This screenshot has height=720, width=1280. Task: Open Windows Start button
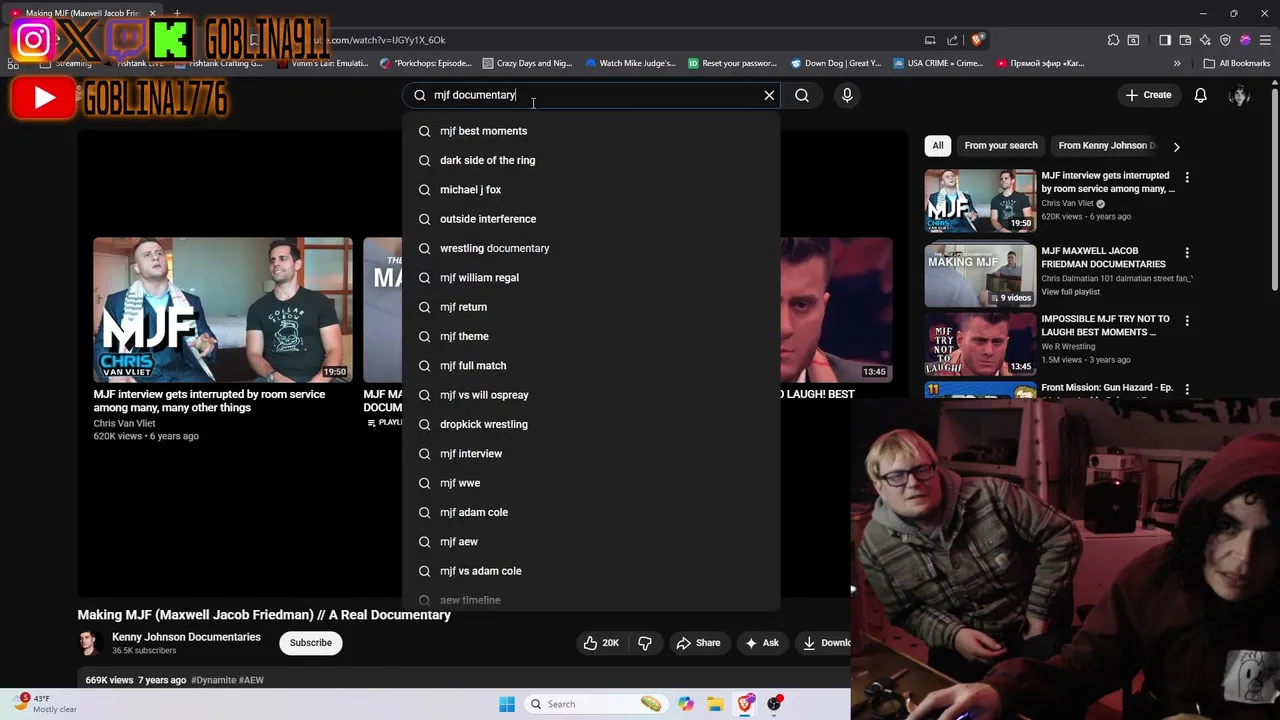[507, 704]
